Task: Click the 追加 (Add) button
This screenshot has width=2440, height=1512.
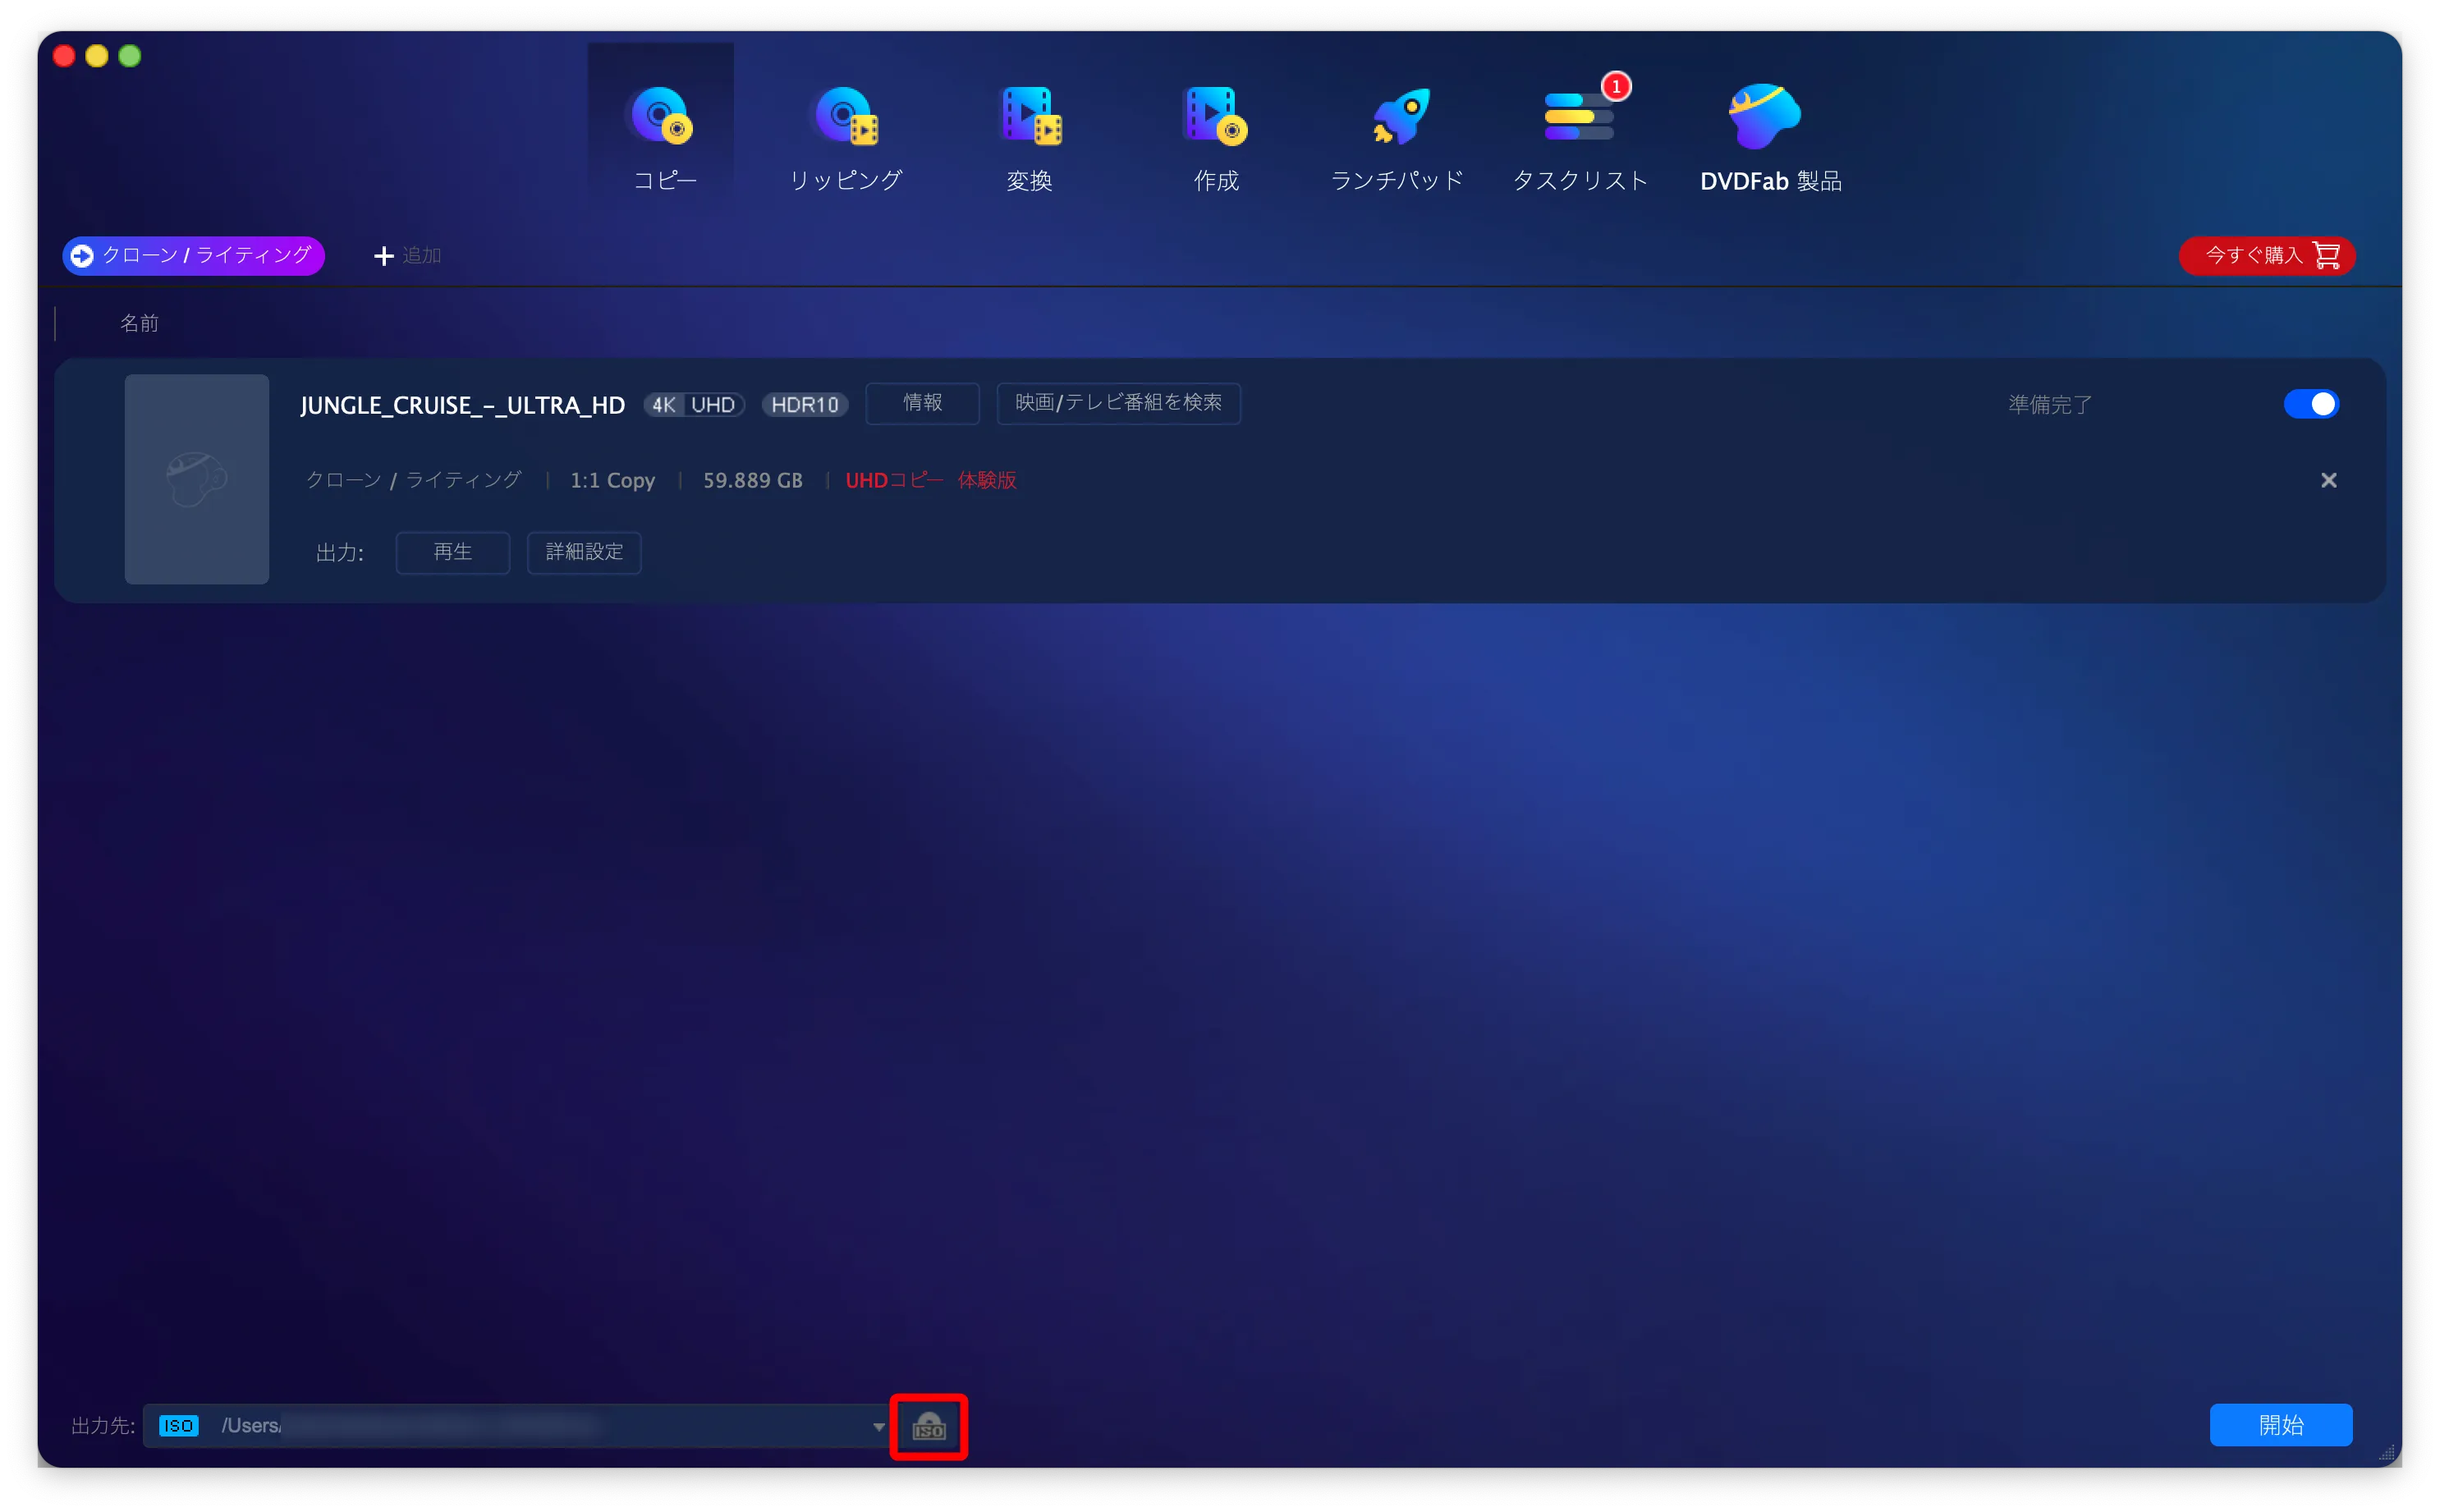Action: pyautogui.click(x=407, y=256)
